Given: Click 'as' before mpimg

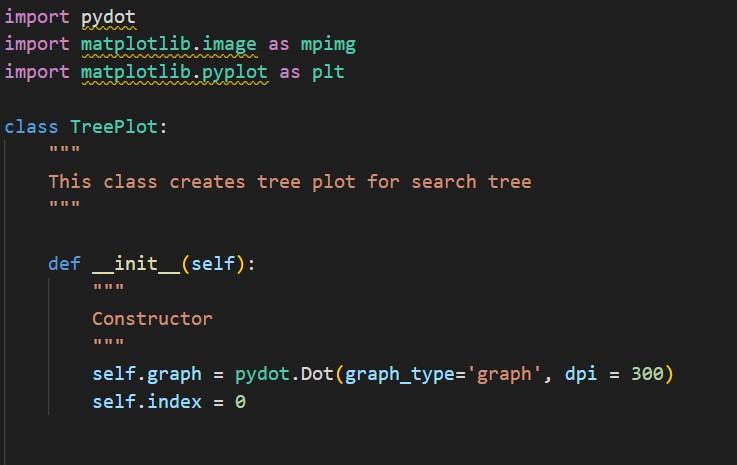Looking at the screenshot, I should pyautogui.click(x=279, y=45).
